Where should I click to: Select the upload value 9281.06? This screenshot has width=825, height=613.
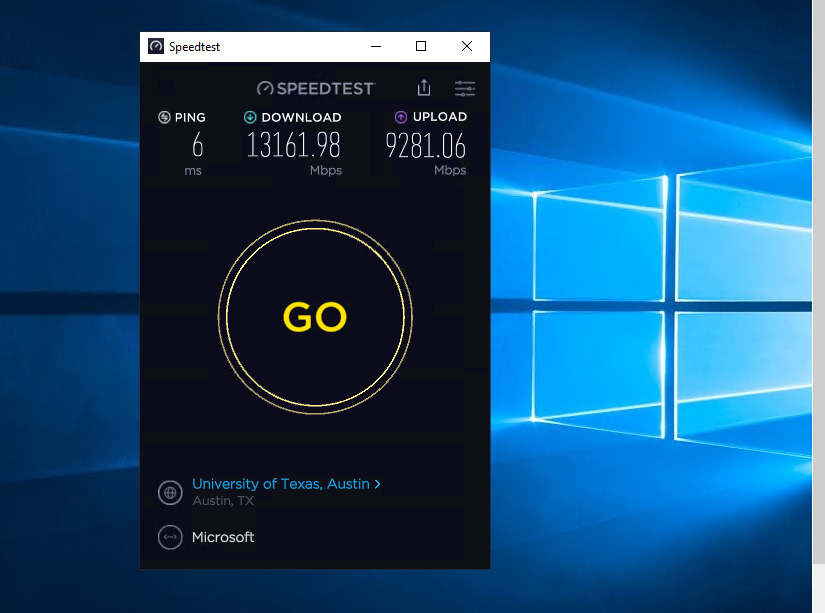click(426, 145)
